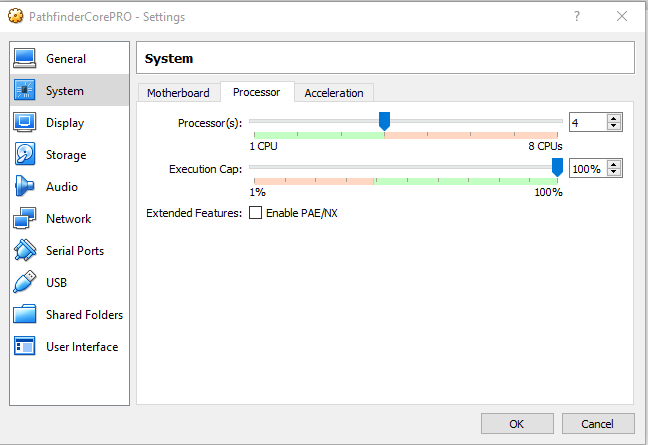
Task: Discard changes with Cancel button
Action: point(598,424)
